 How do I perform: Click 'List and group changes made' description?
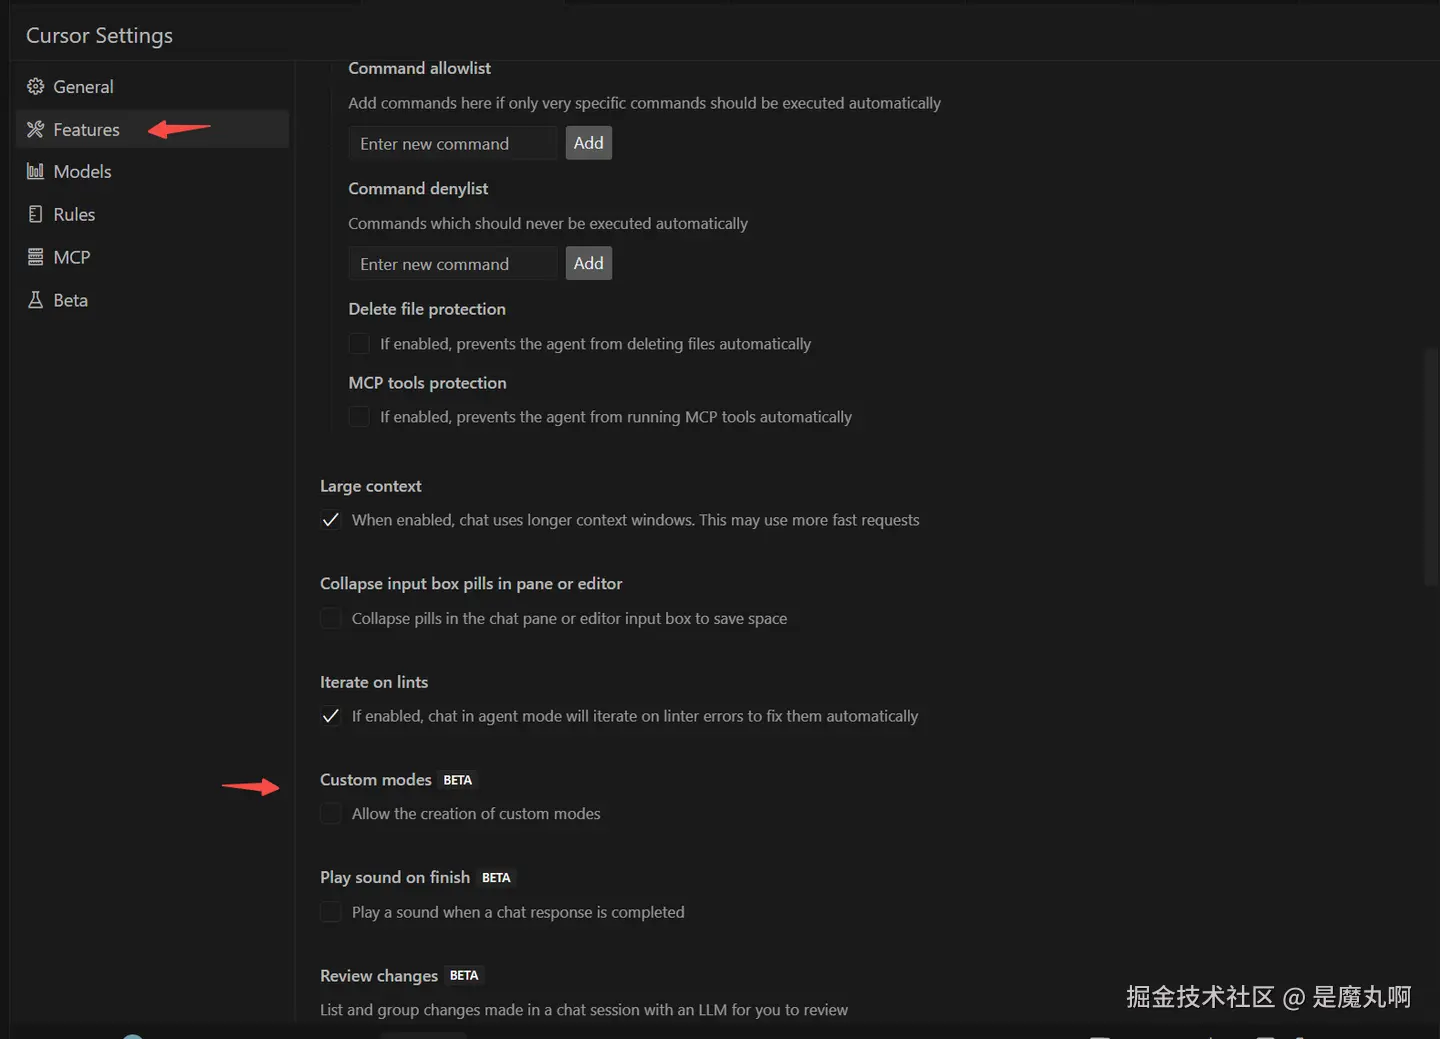point(584,1010)
